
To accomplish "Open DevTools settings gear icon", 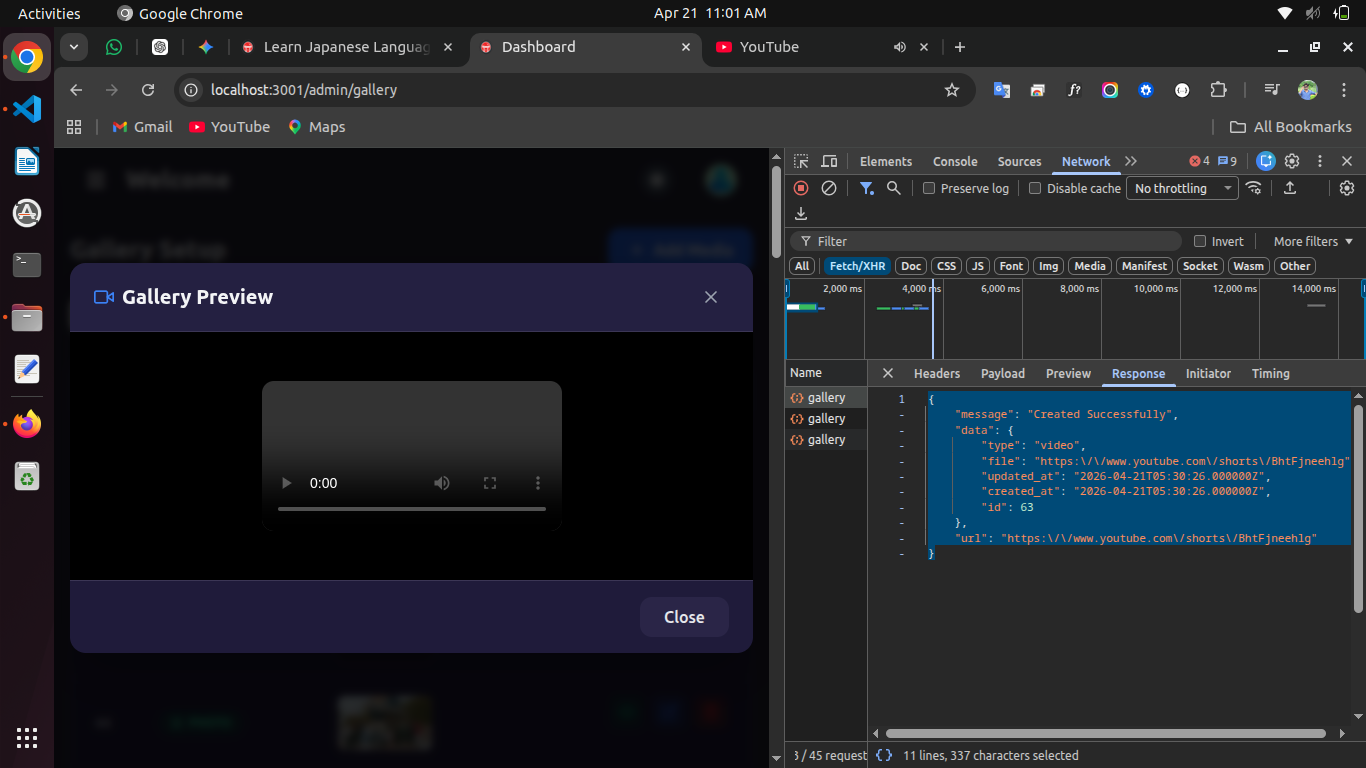I will click(x=1292, y=161).
